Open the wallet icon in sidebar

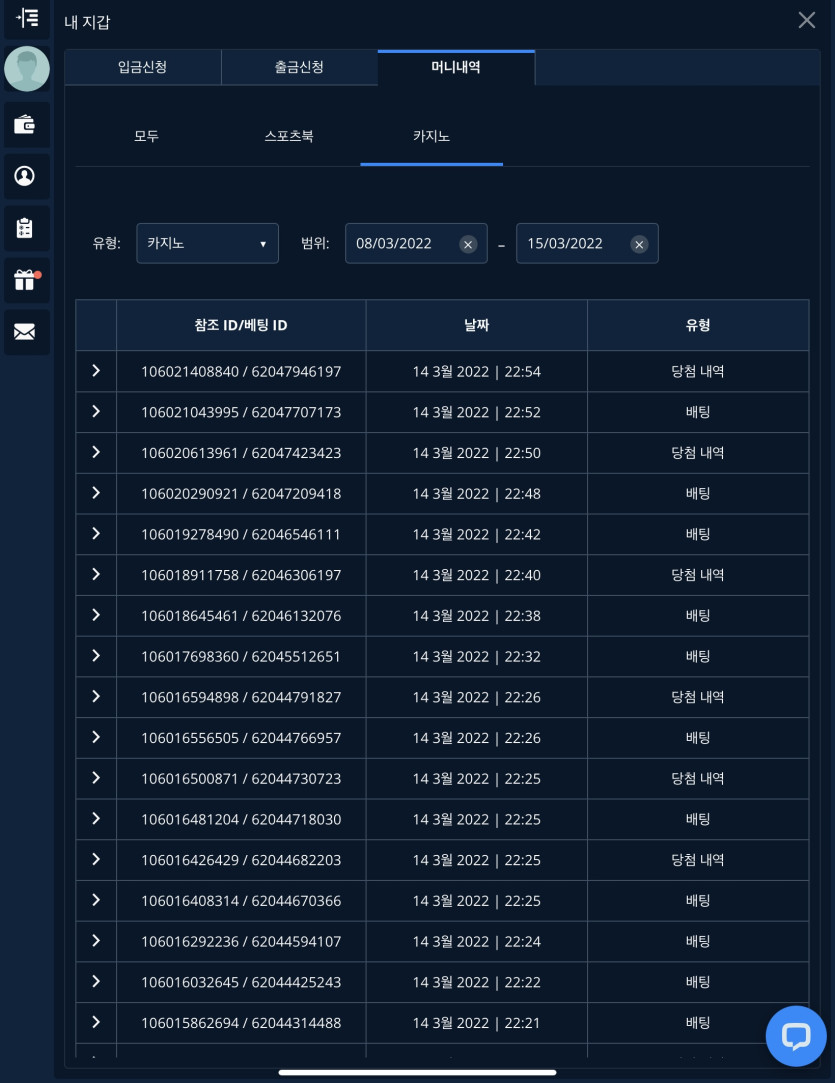coord(25,124)
